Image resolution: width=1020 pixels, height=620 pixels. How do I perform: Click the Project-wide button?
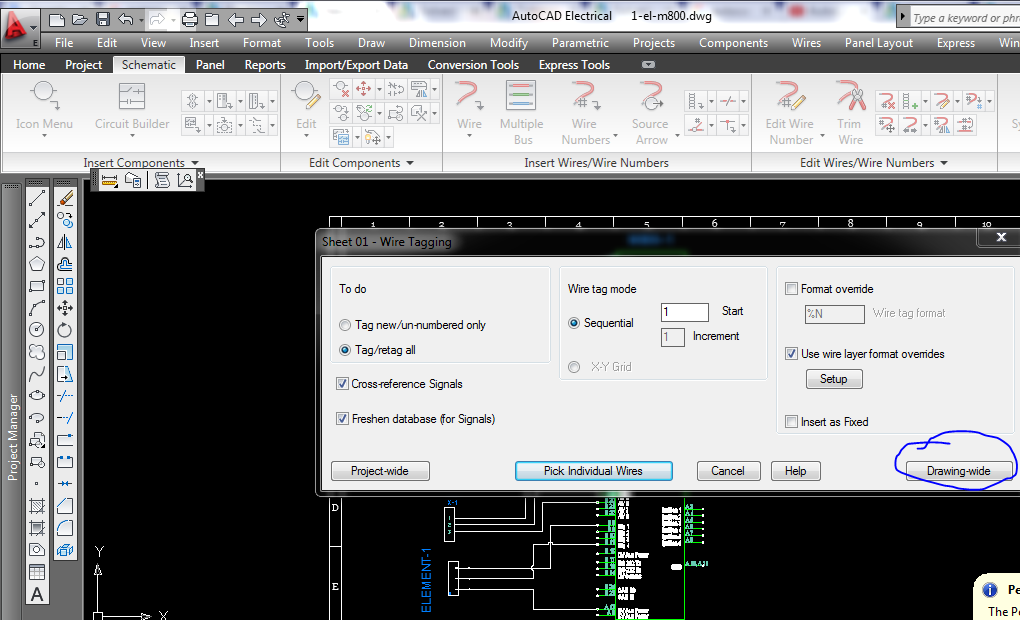[x=380, y=471]
